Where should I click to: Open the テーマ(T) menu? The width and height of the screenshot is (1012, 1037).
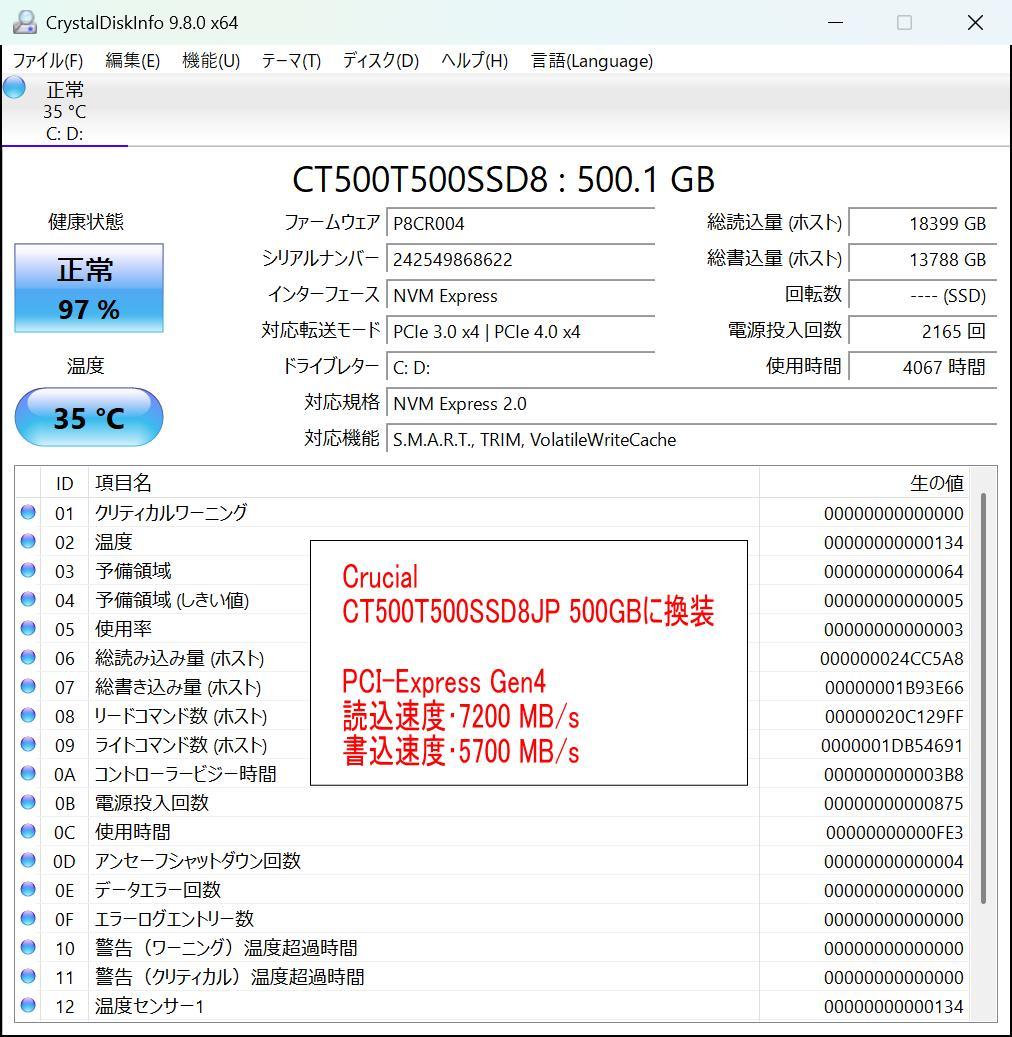(291, 61)
